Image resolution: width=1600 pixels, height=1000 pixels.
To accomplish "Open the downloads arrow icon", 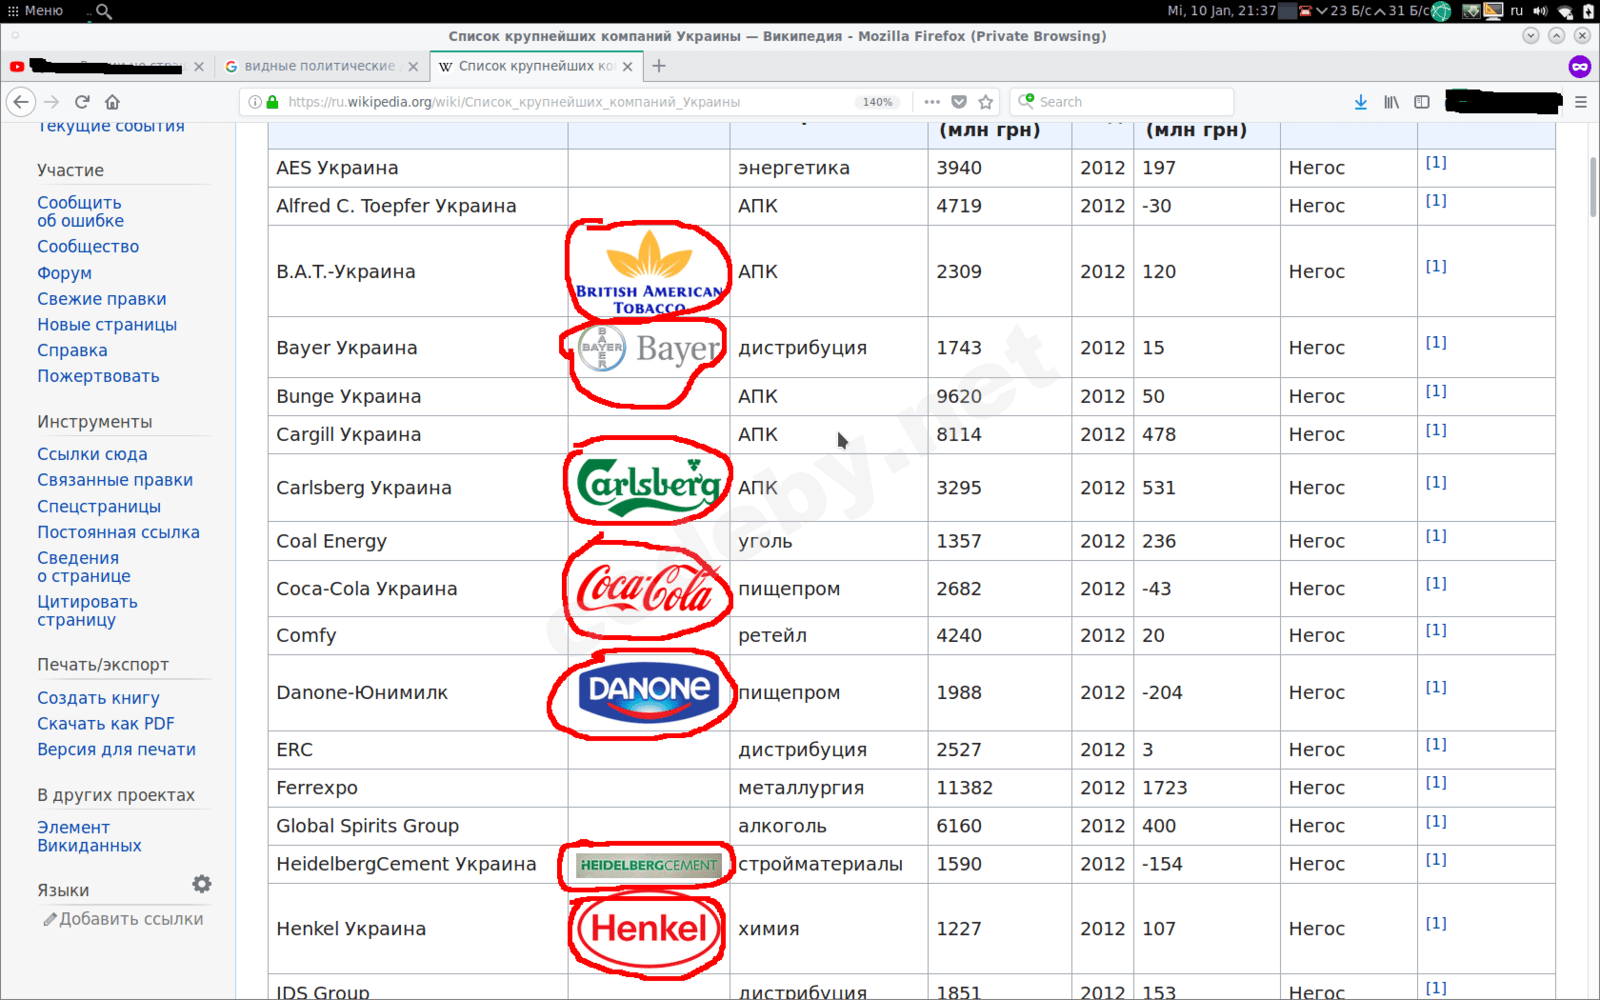I will coord(1360,102).
